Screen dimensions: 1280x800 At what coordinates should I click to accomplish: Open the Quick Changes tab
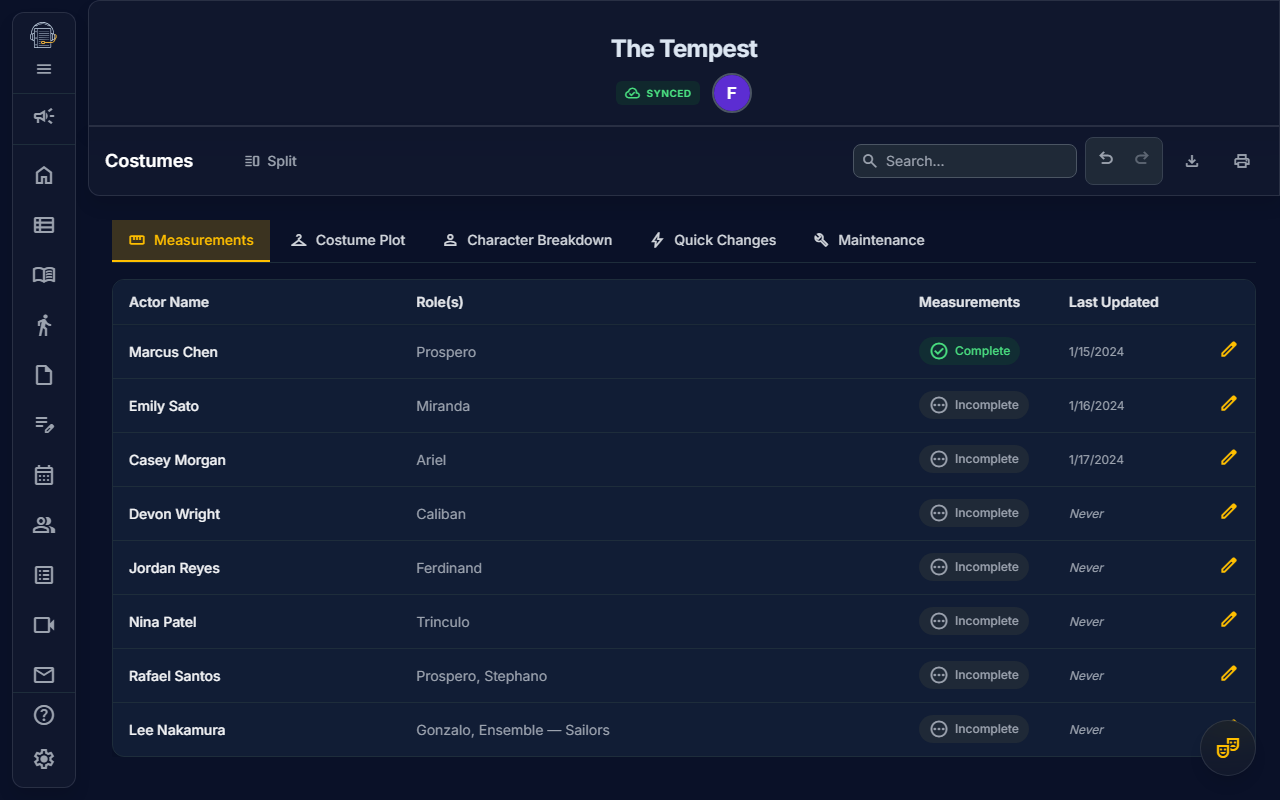click(x=713, y=240)
